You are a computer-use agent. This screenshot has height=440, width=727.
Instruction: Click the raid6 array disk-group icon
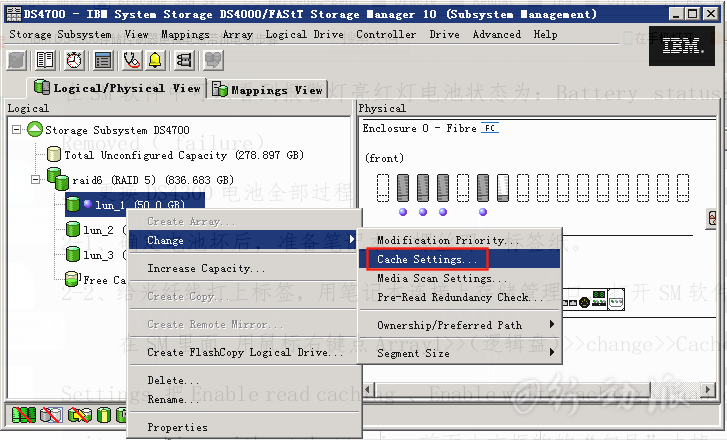tap(58, 179)
